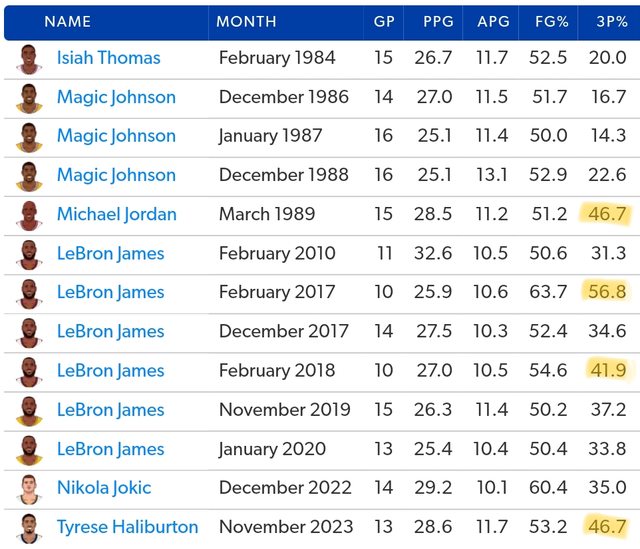The image size is (640, 549).
Task: Click LeBron James's headshot in November 2019 row
Action: pos(29,410)
